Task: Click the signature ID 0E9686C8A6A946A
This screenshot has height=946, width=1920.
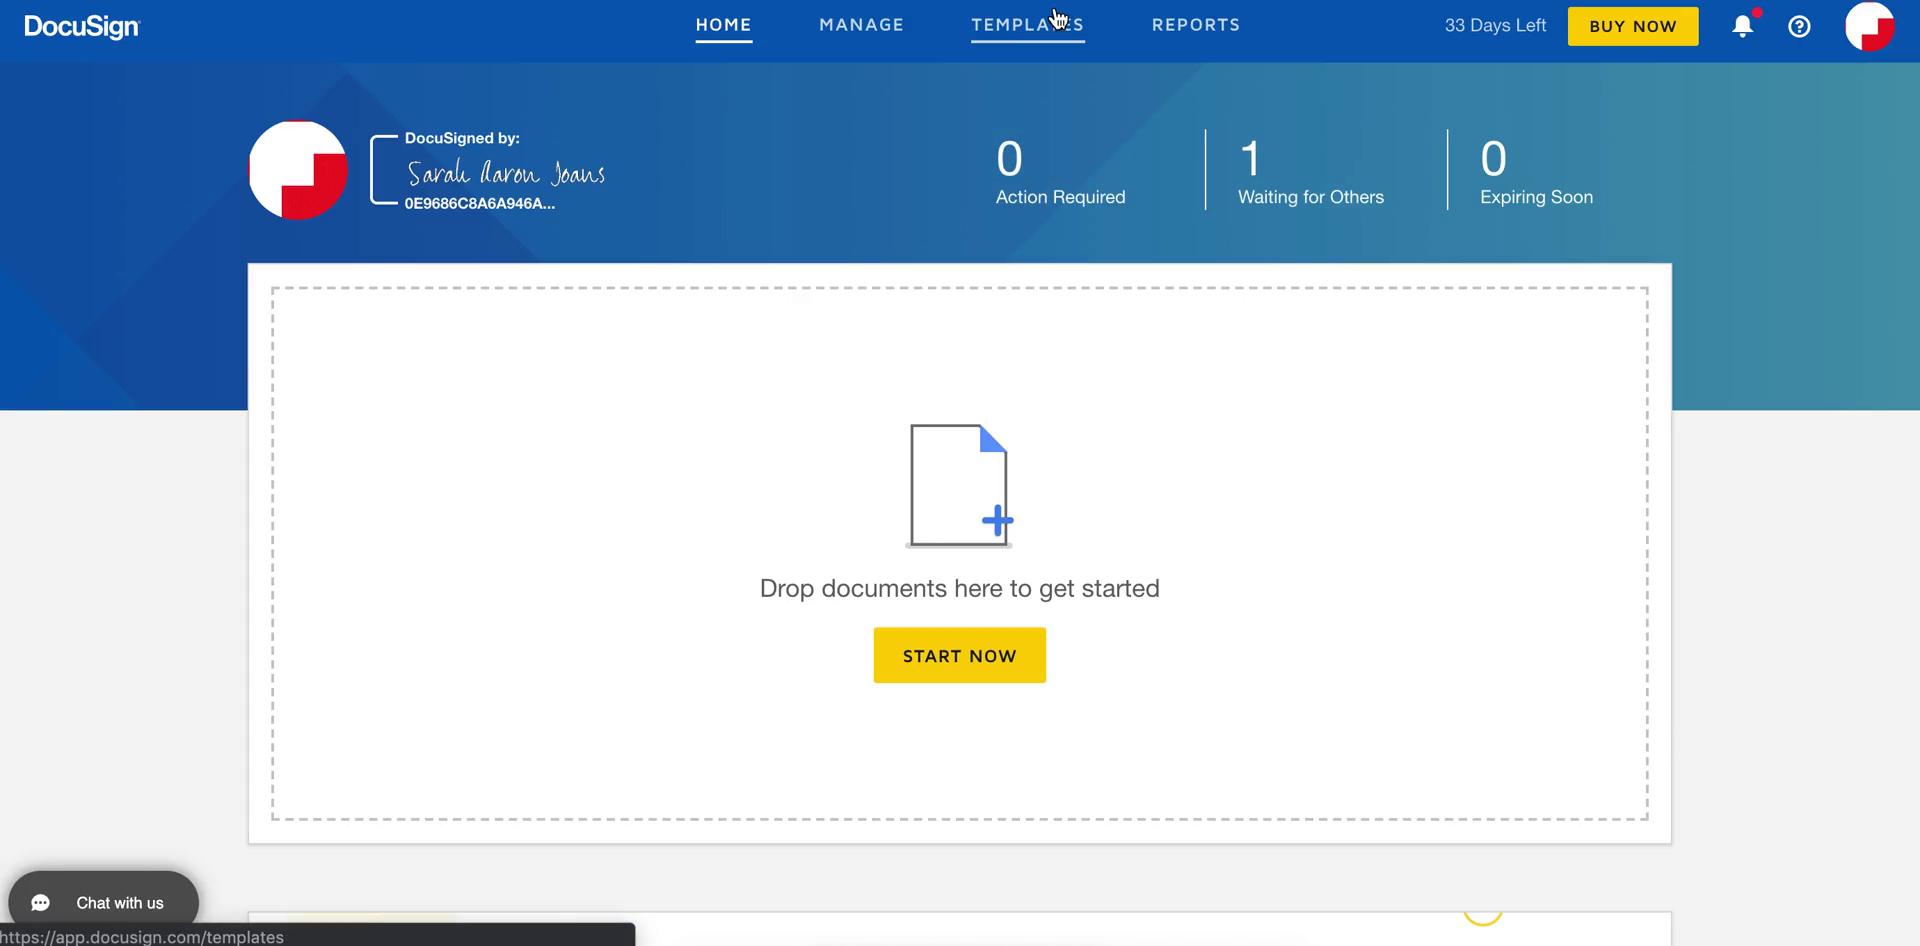Action: click(480, 203)
